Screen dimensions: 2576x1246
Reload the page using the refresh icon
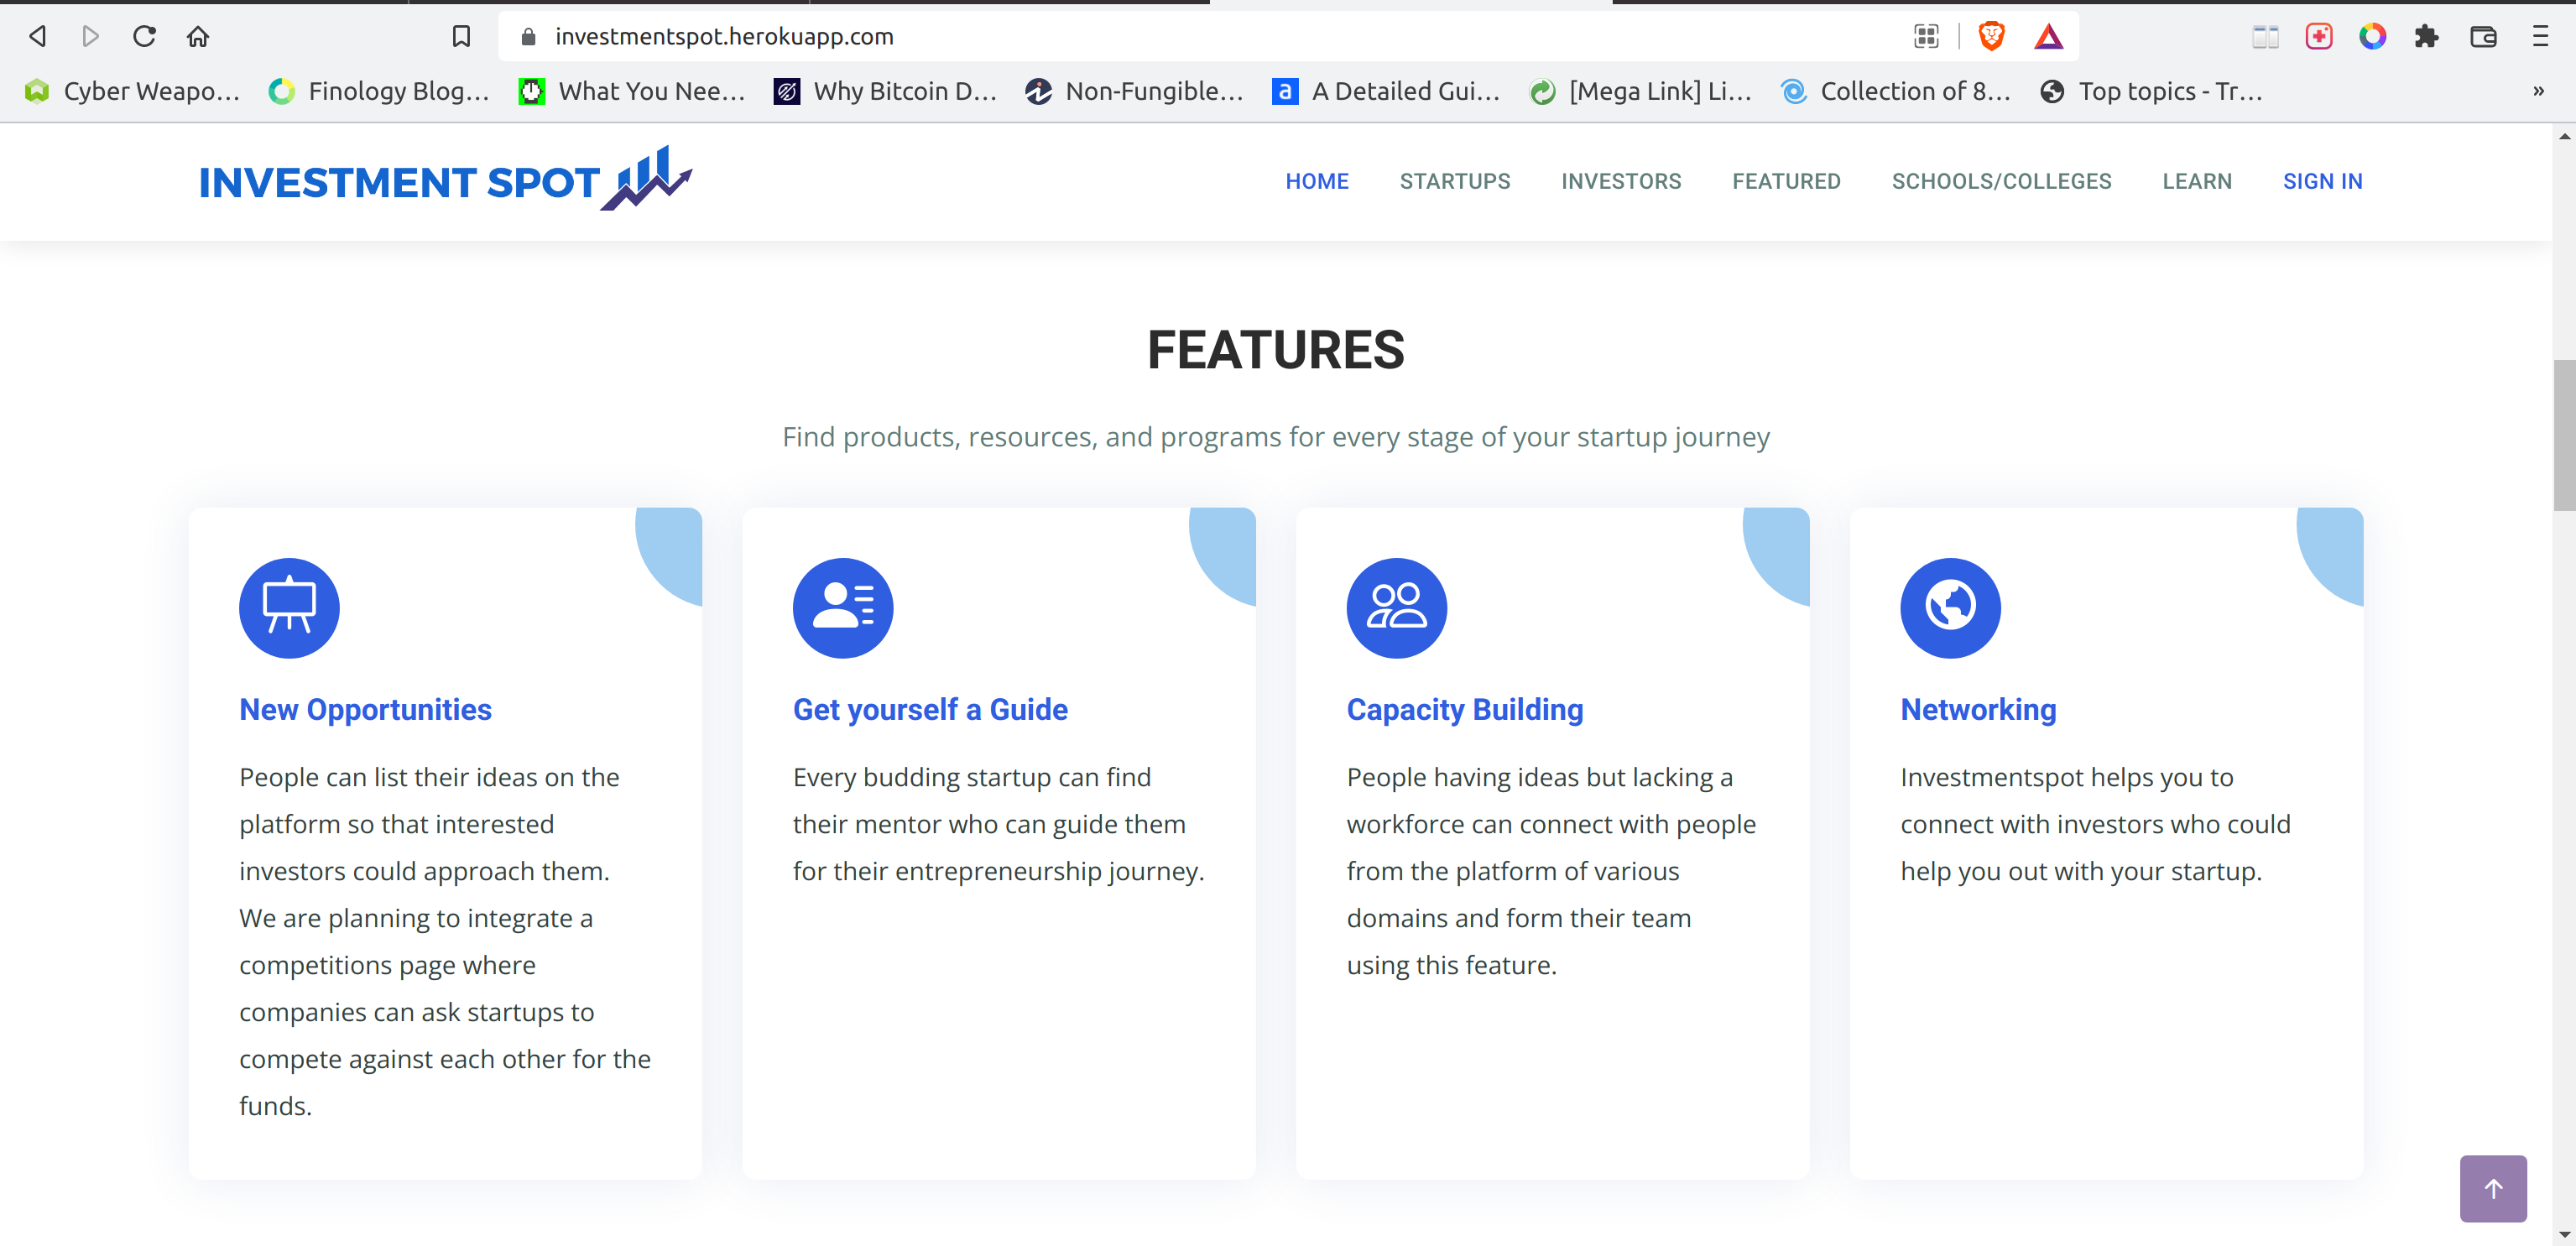[x=144, y=37]
